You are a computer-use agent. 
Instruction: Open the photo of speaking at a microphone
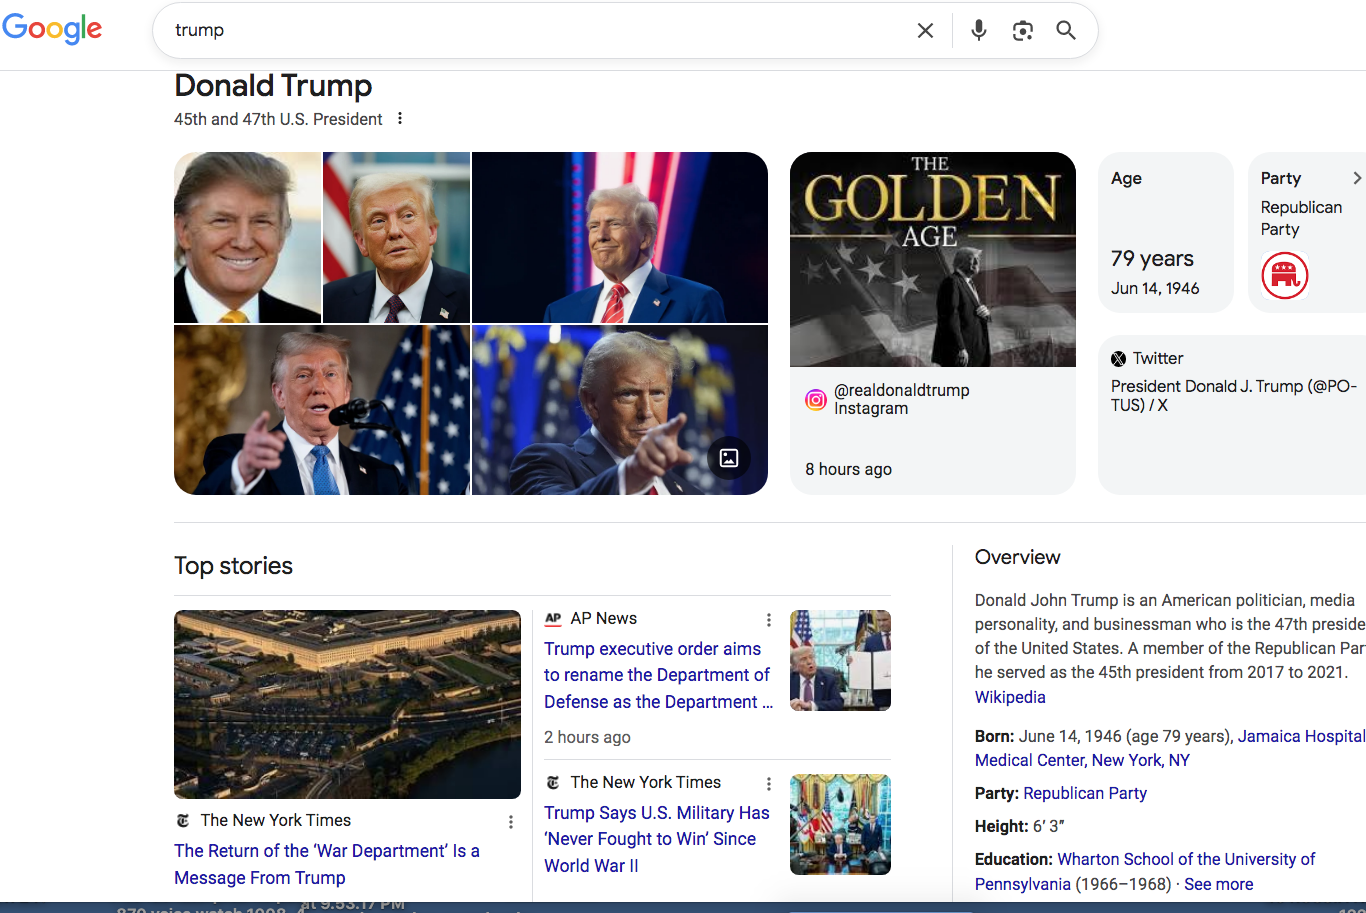322,410
